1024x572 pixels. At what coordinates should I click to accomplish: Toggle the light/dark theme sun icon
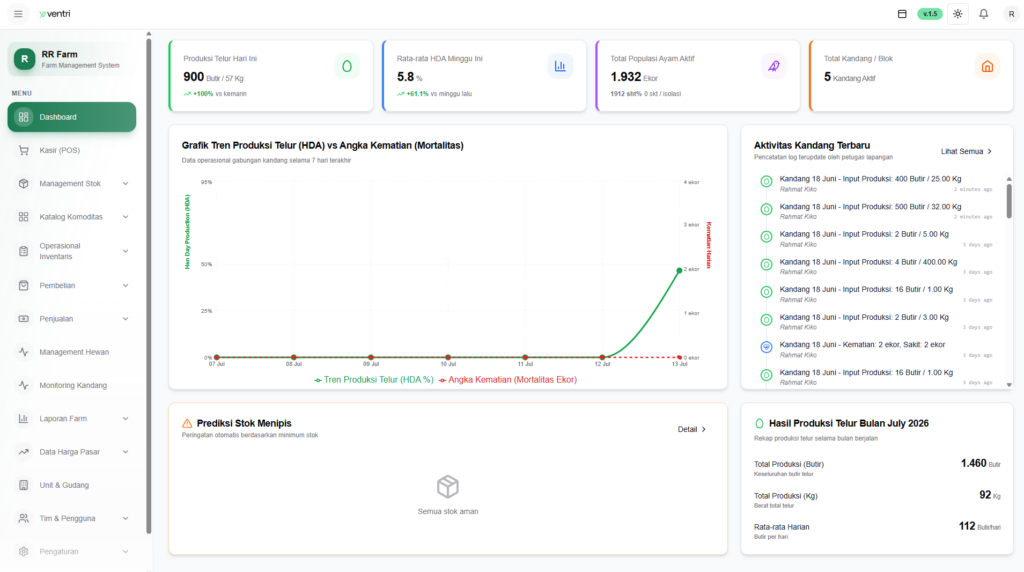point(957,14)
